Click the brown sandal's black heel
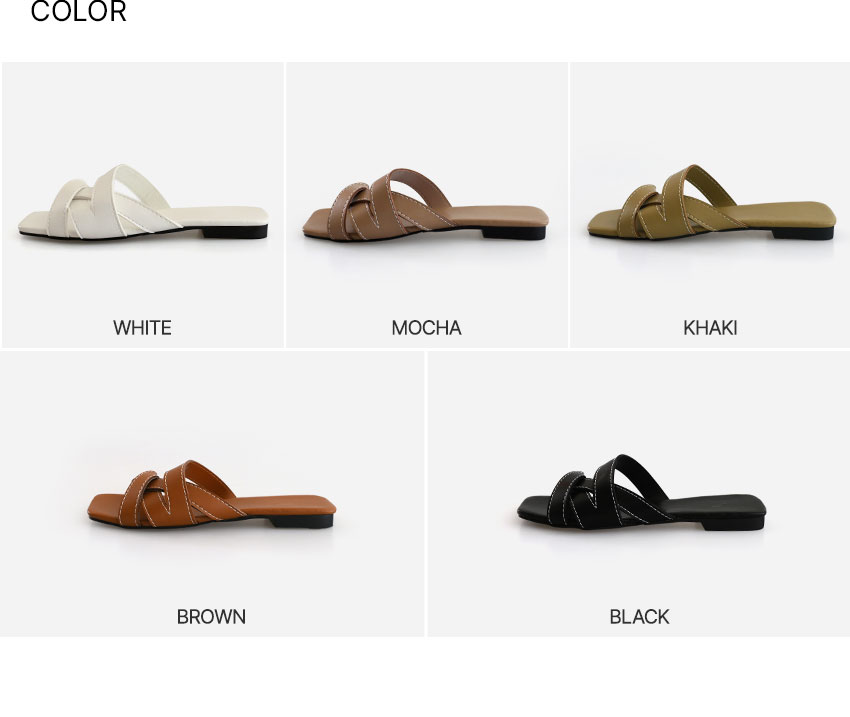Viewport: 850px width, 717px height. (301, 521)
